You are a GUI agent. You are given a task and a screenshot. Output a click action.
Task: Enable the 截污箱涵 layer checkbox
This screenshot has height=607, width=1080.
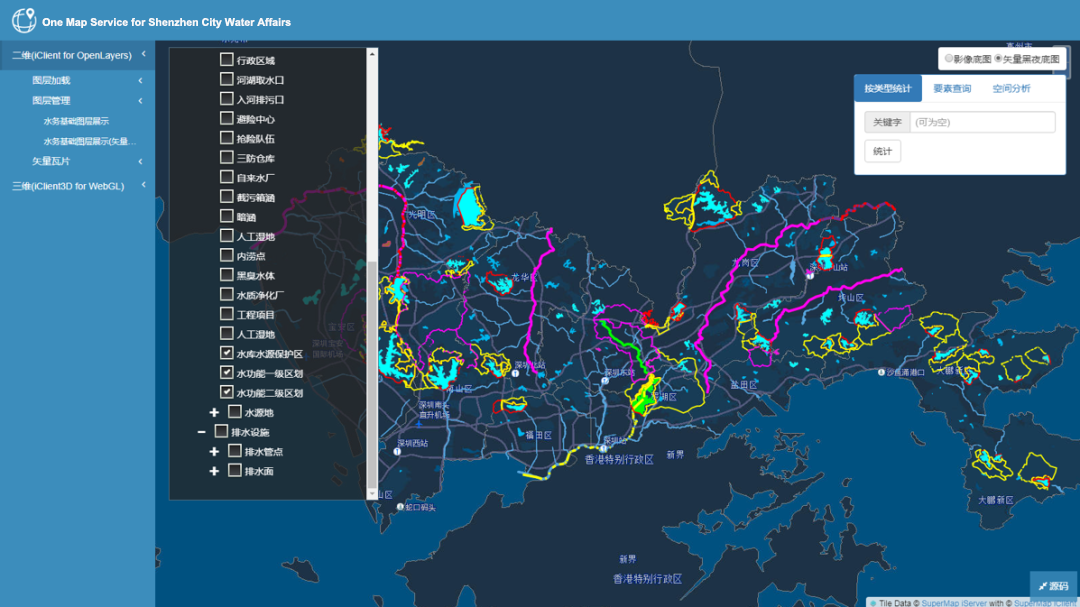[226, 196]
